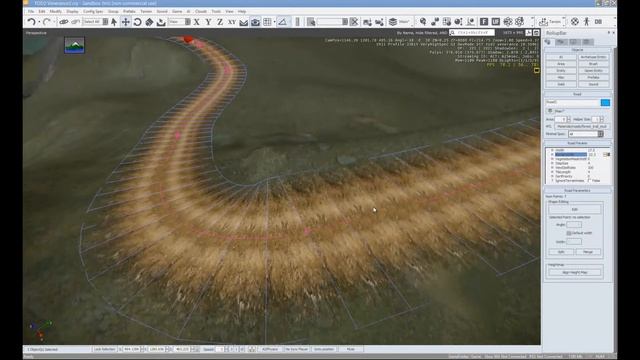Activate the Move tool cross-arrows icon

click(126, 22)
